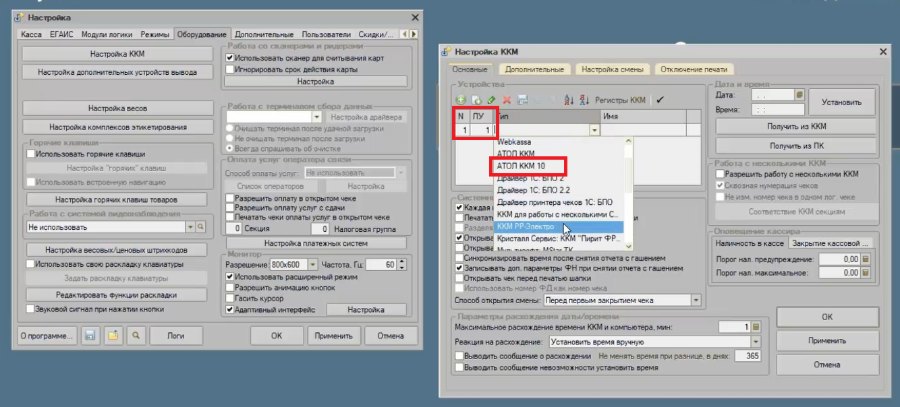Switch to the ЕГАИС tab
This screenshot has width=900, height=407.
(61, 34)
